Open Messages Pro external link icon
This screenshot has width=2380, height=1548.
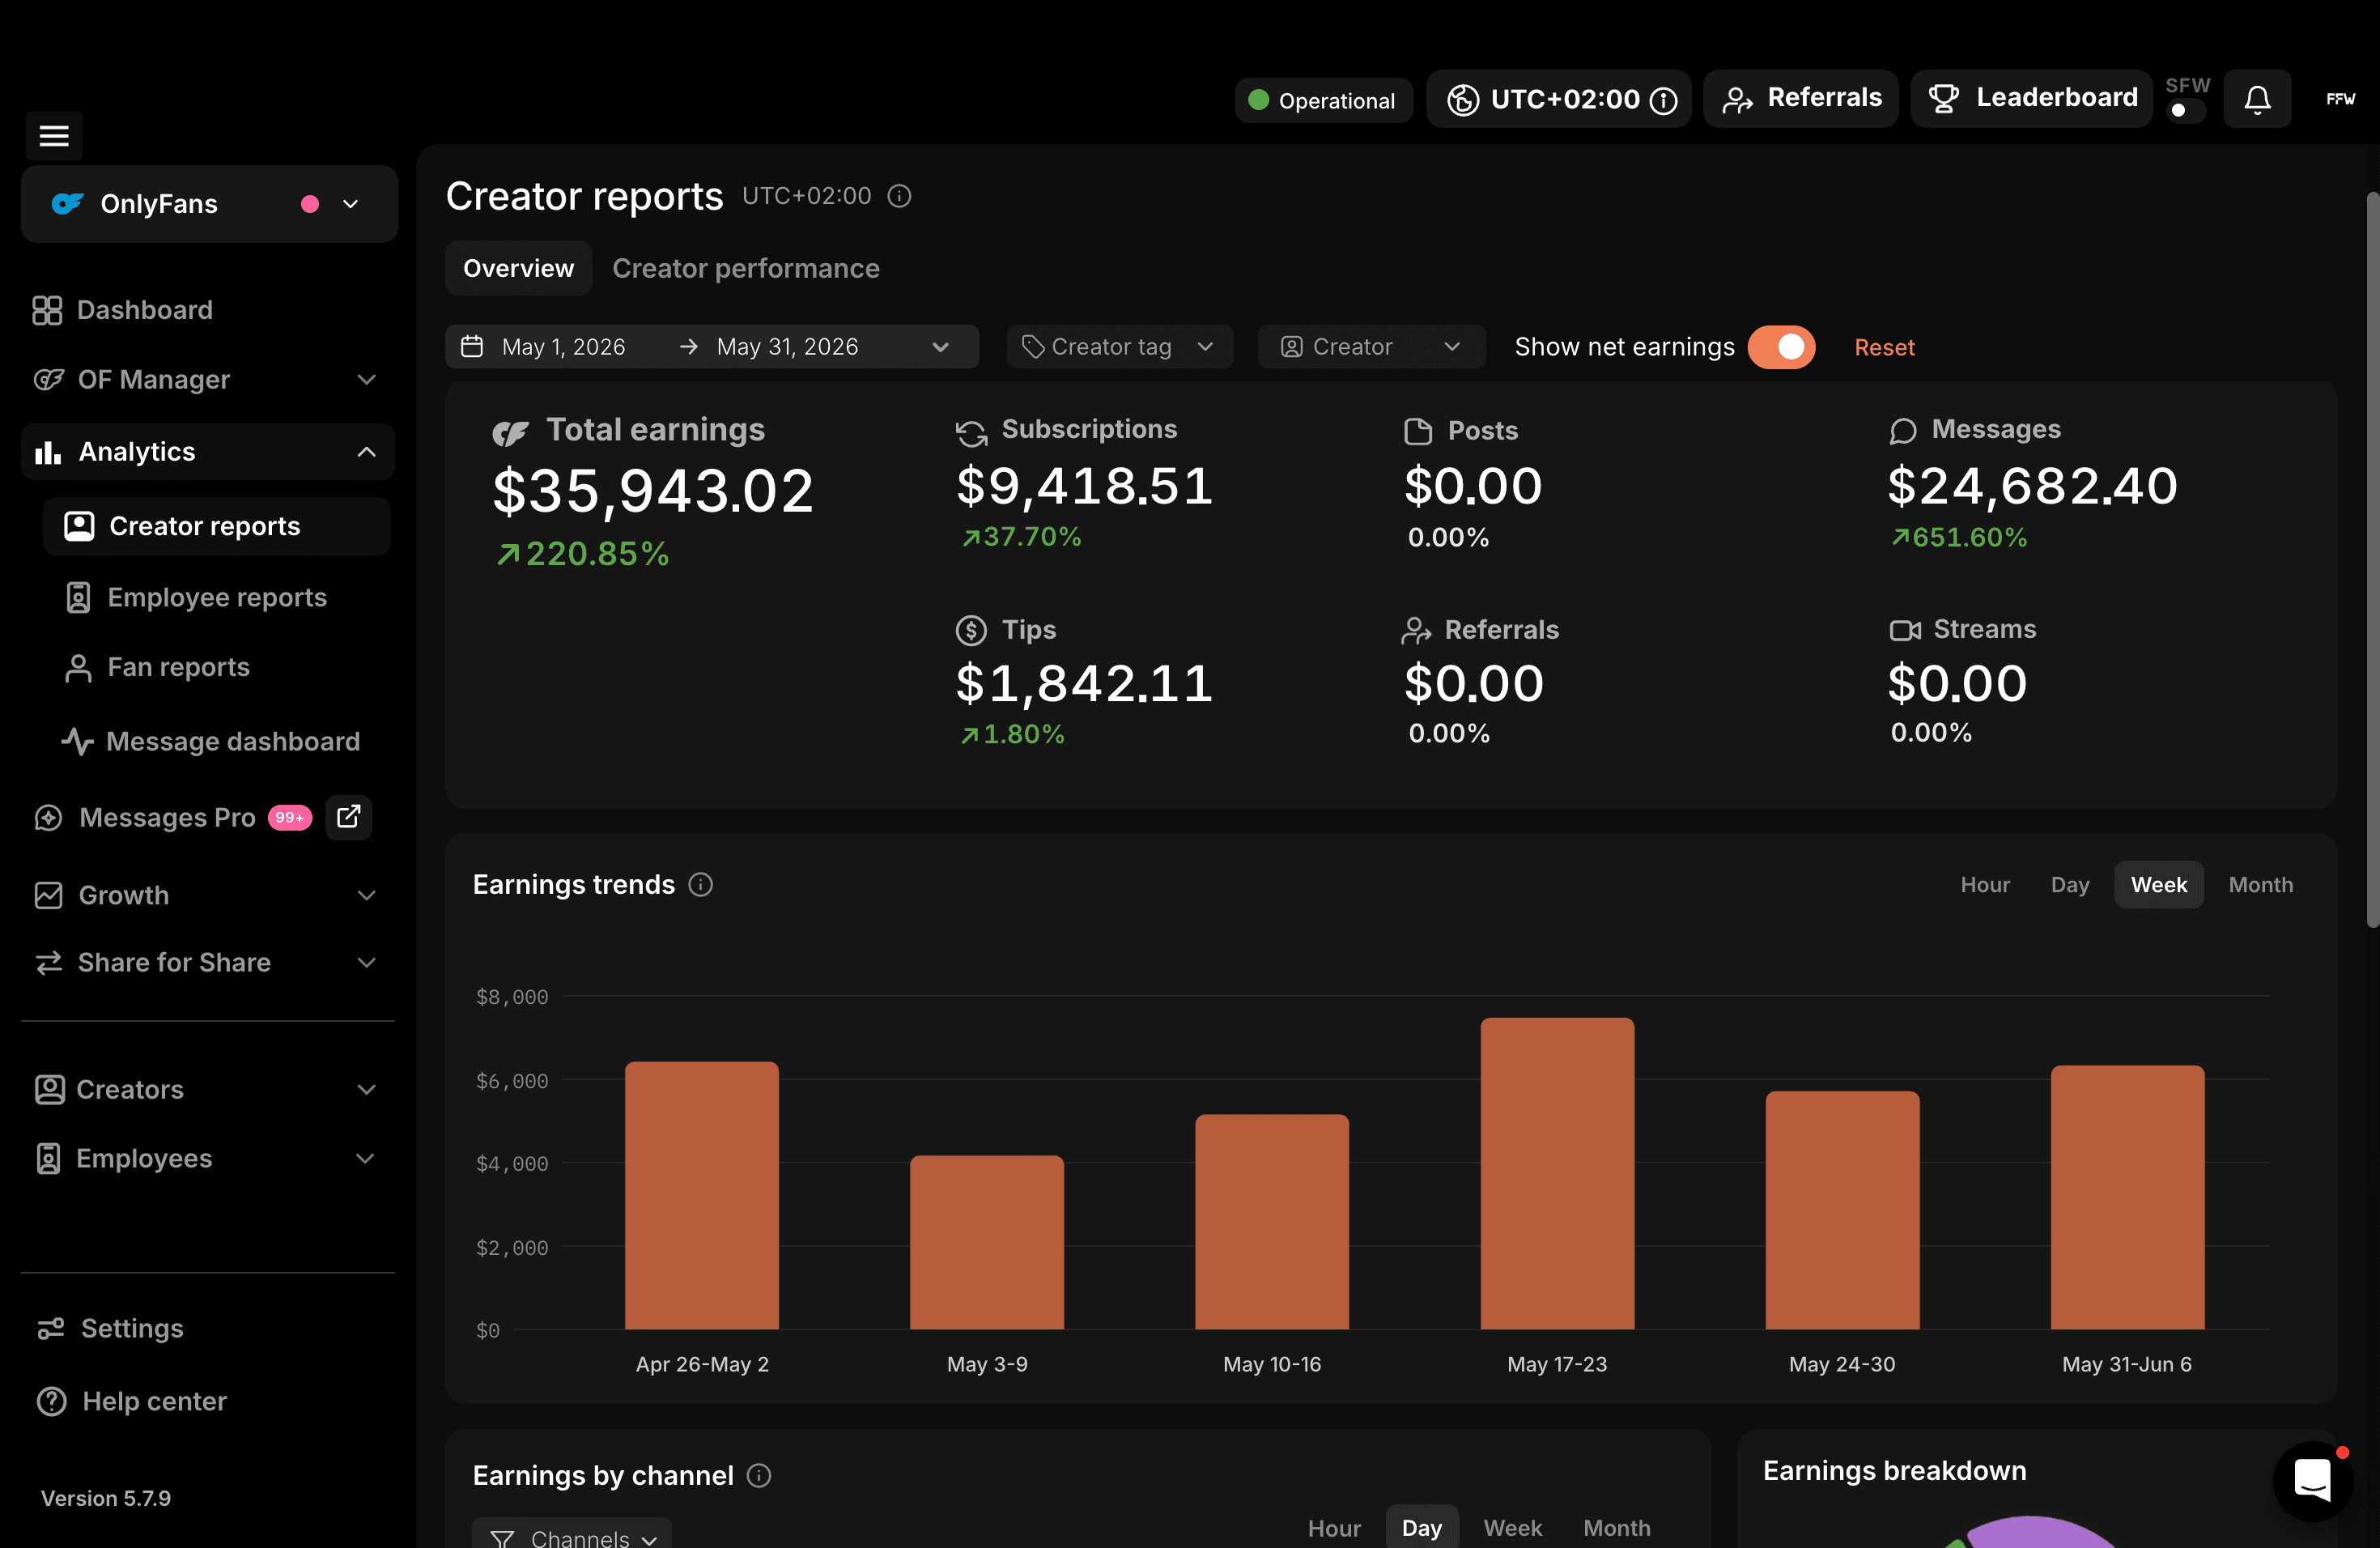coord(349,817)
